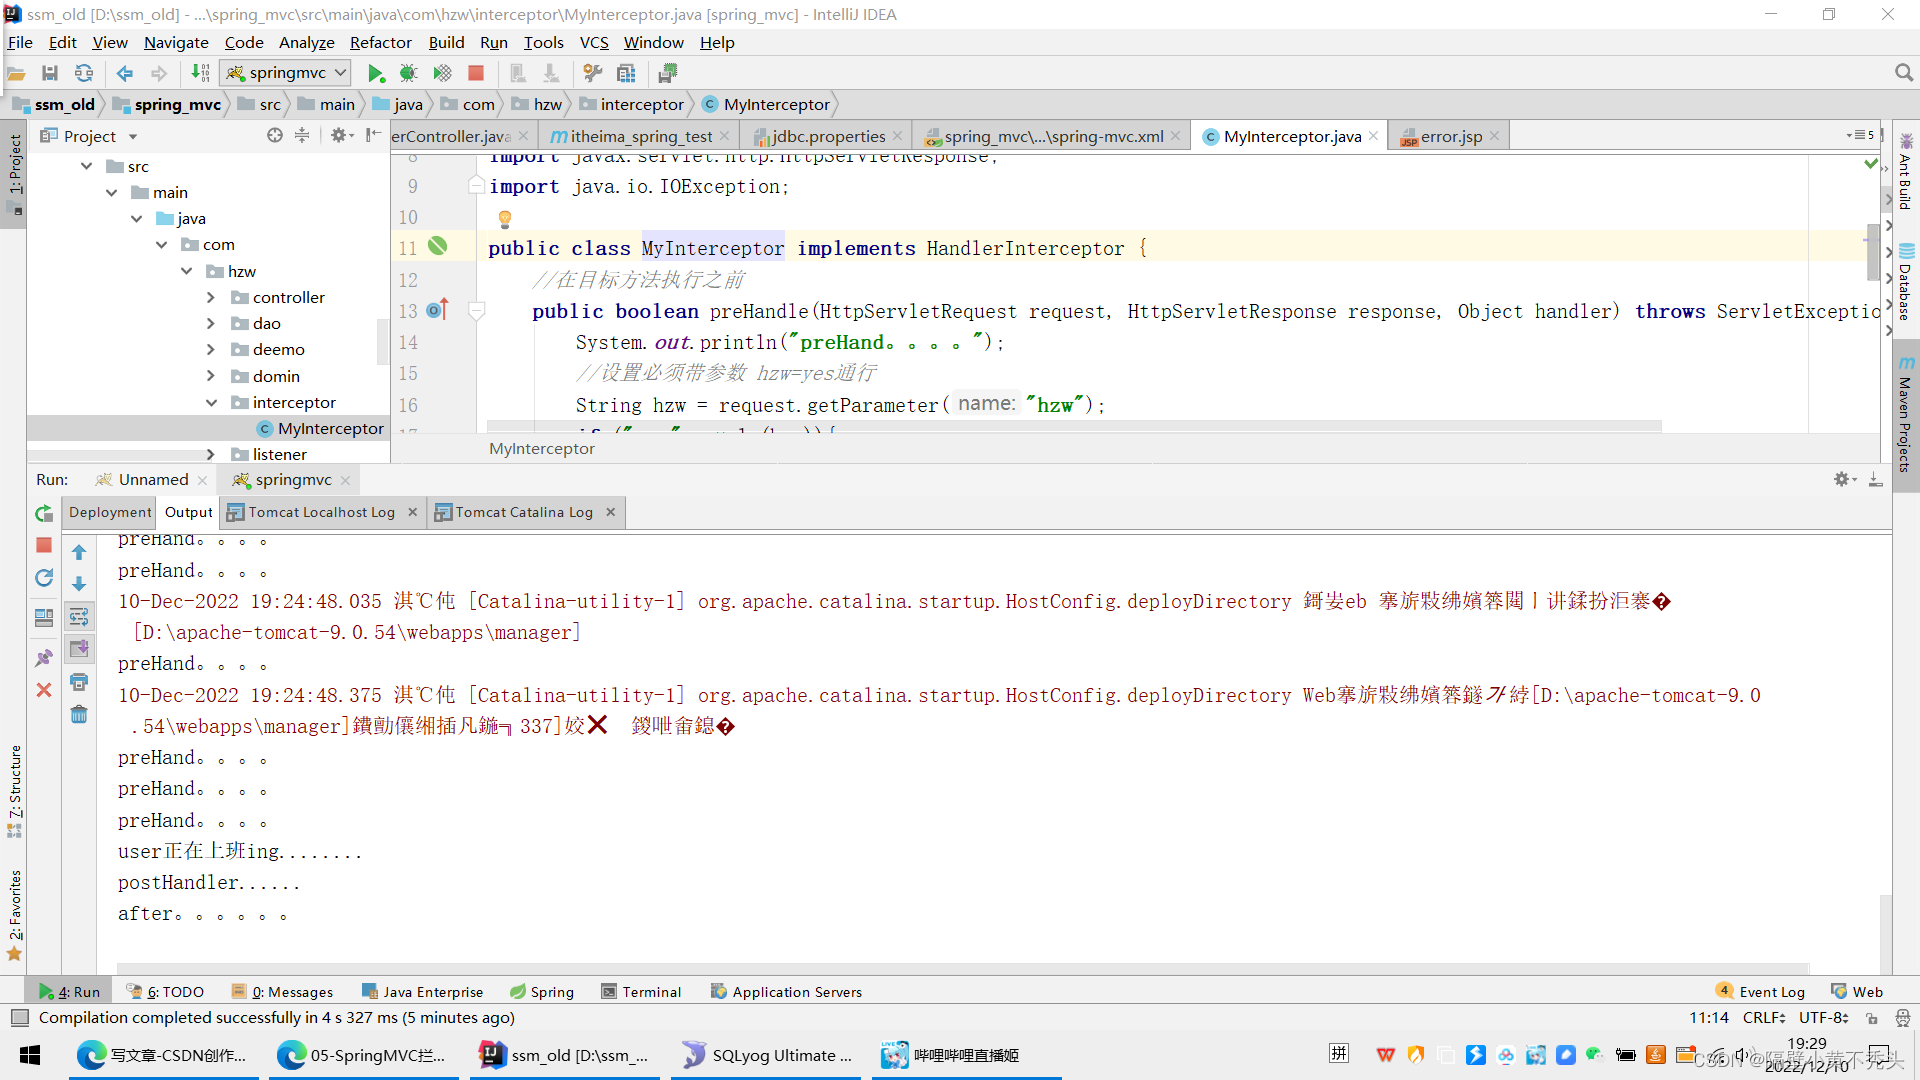The height and width of the screenshot is (1080, 1920).
Task: Stop the running application
Action: (x=476, y=72)
